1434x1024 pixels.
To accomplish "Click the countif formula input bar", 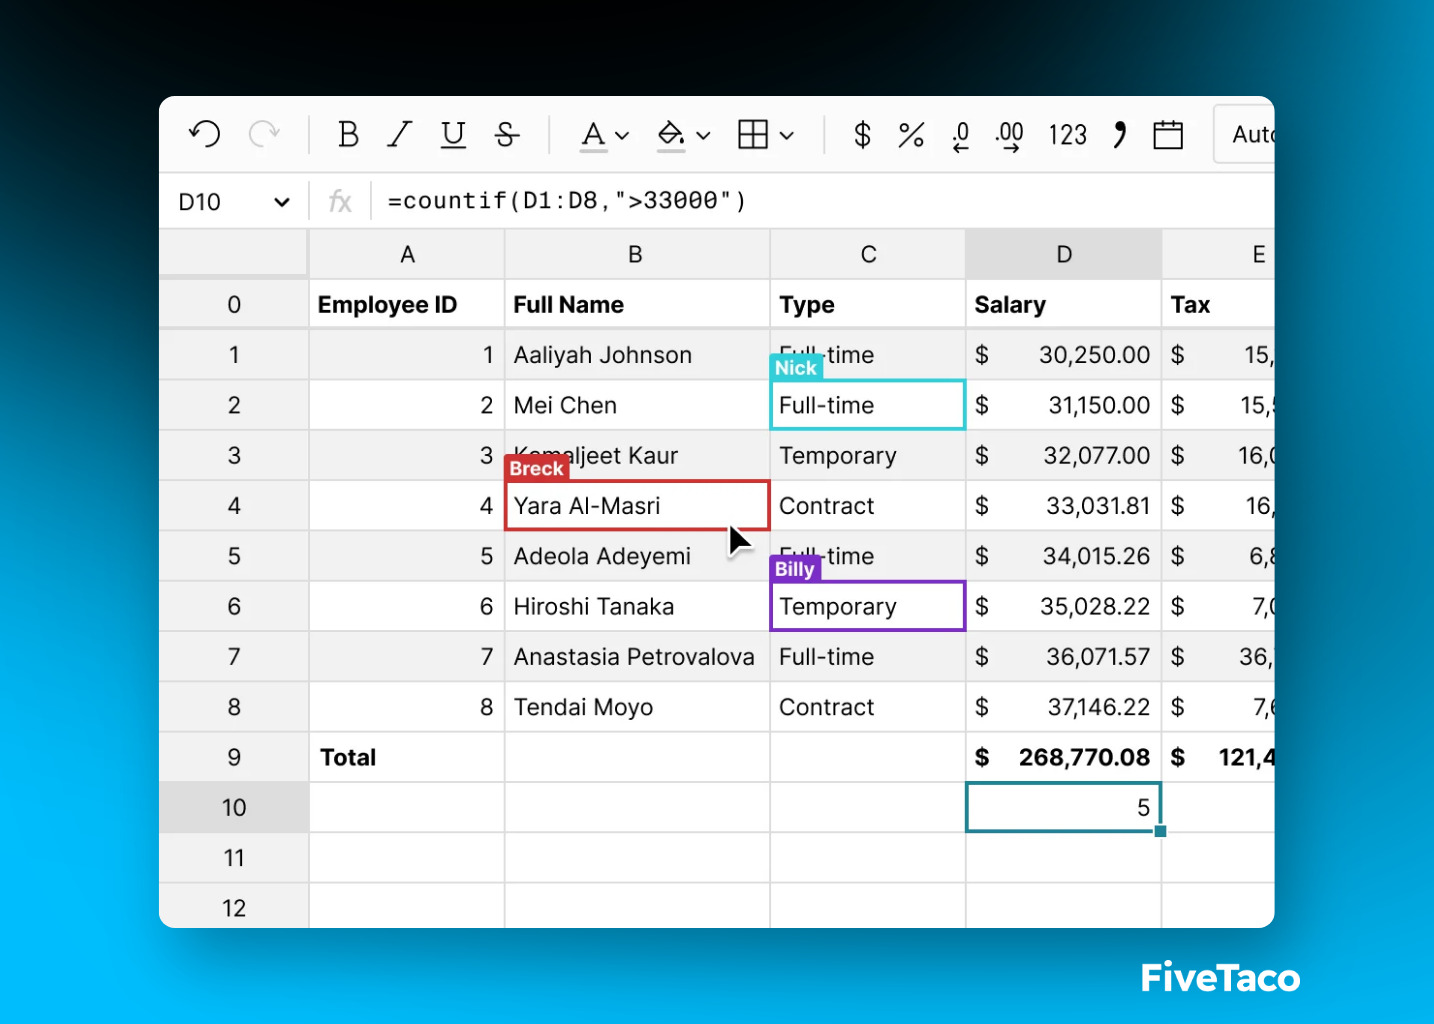I will (822, 201).
